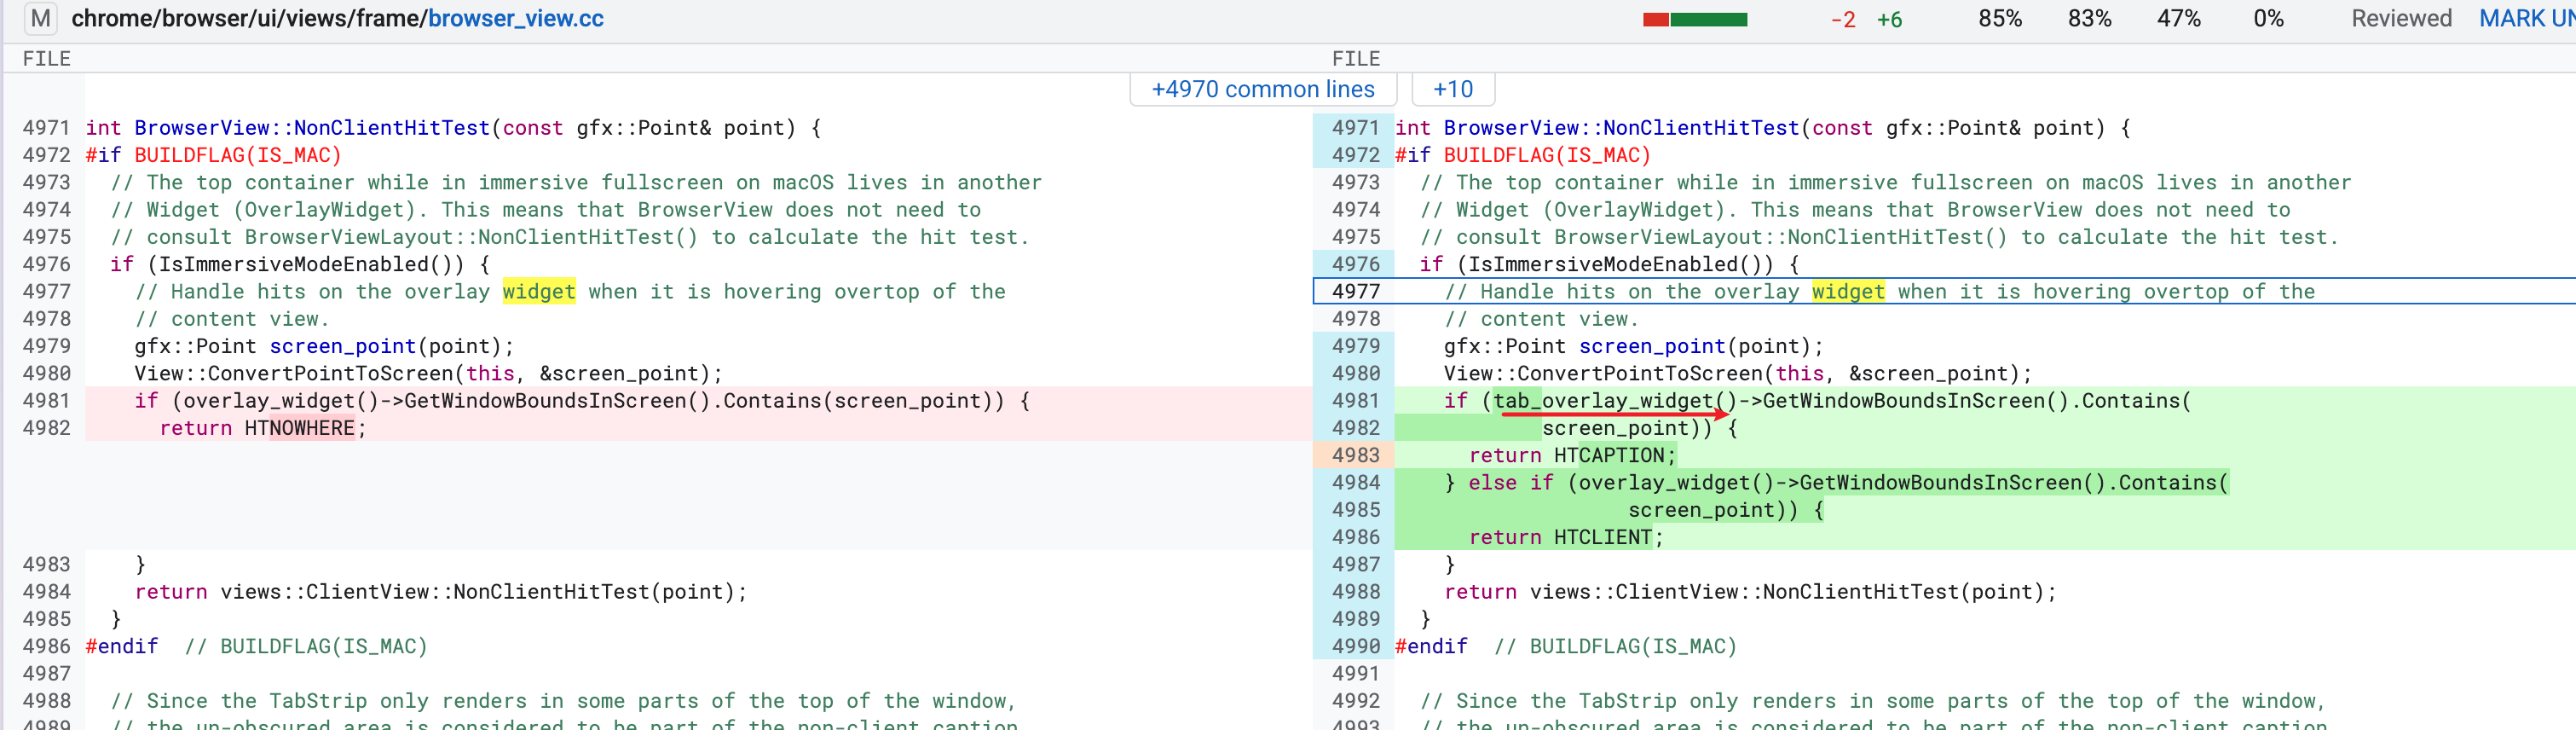Click the 85% coverage value
This screenshot has width=2576, height=730.
click(1999, 19)
